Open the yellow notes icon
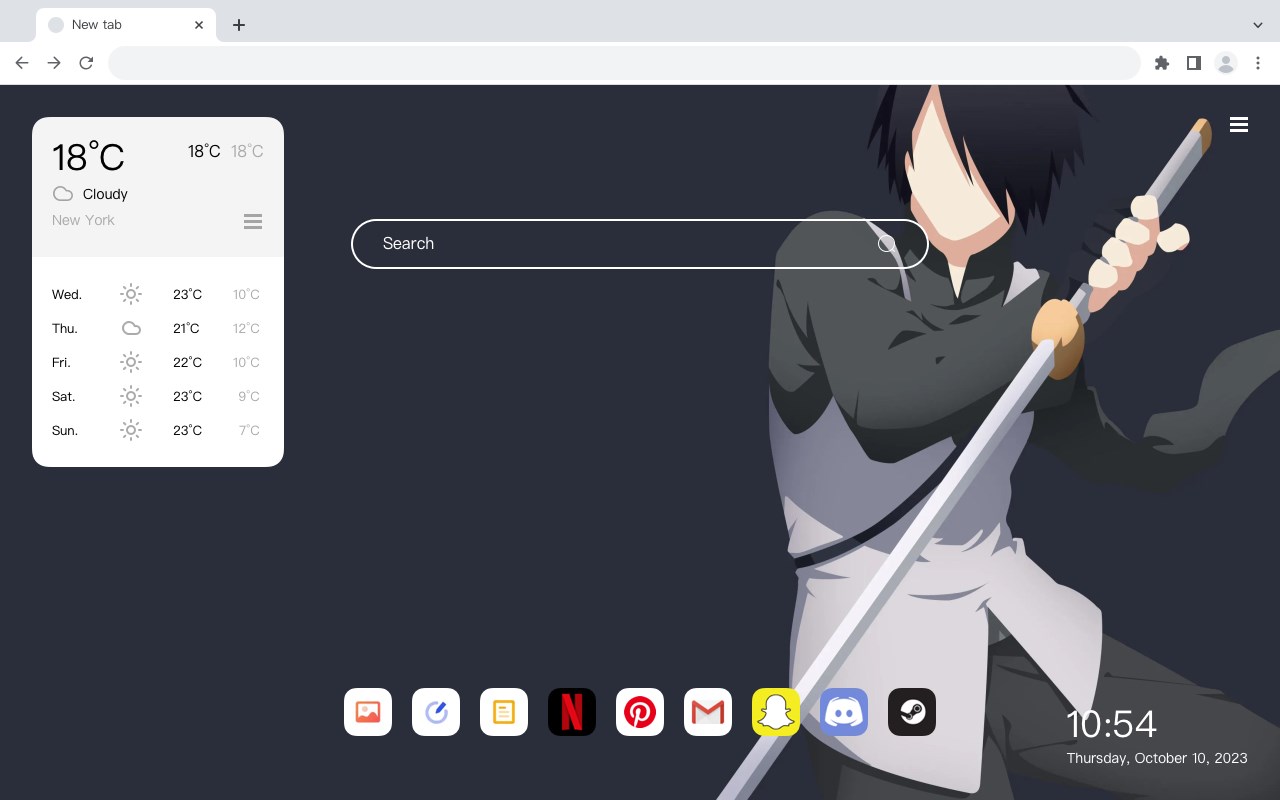Screen dimensions: 1280x800 pos(504,712)
